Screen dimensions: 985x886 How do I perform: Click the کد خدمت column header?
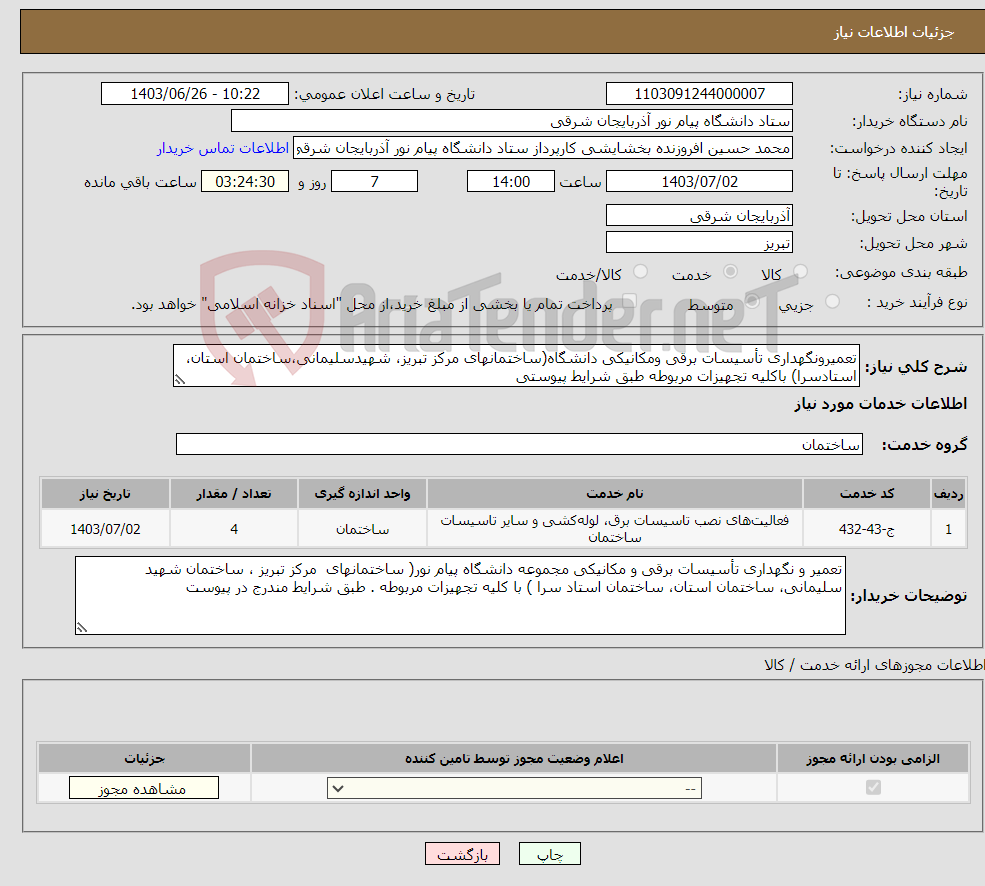click(866, 494)
